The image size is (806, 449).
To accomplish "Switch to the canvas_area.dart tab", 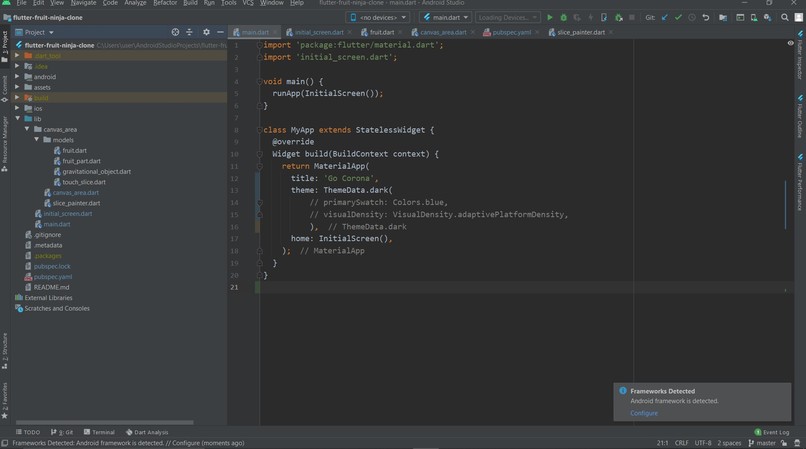I will (443, 32).
